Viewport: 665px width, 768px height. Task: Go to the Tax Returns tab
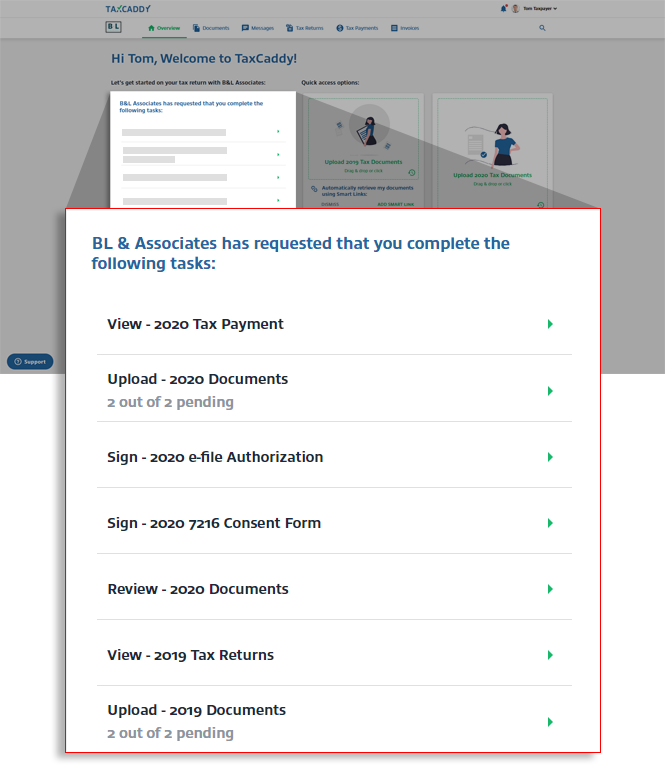[305, 28]
